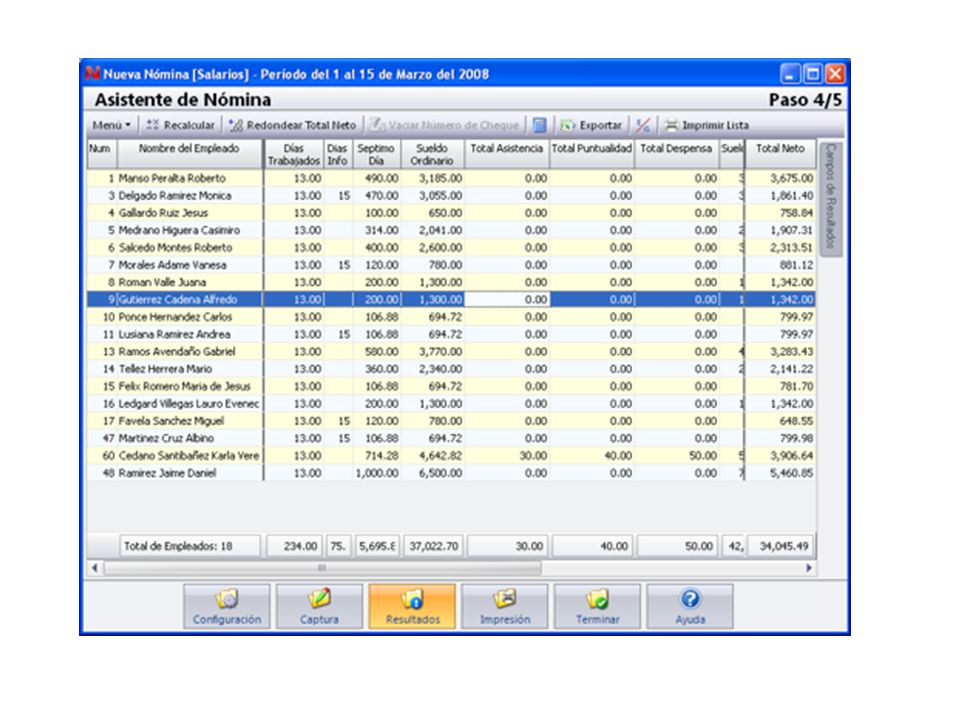Click Recalcular in the toolbar

tap(181, 125)
